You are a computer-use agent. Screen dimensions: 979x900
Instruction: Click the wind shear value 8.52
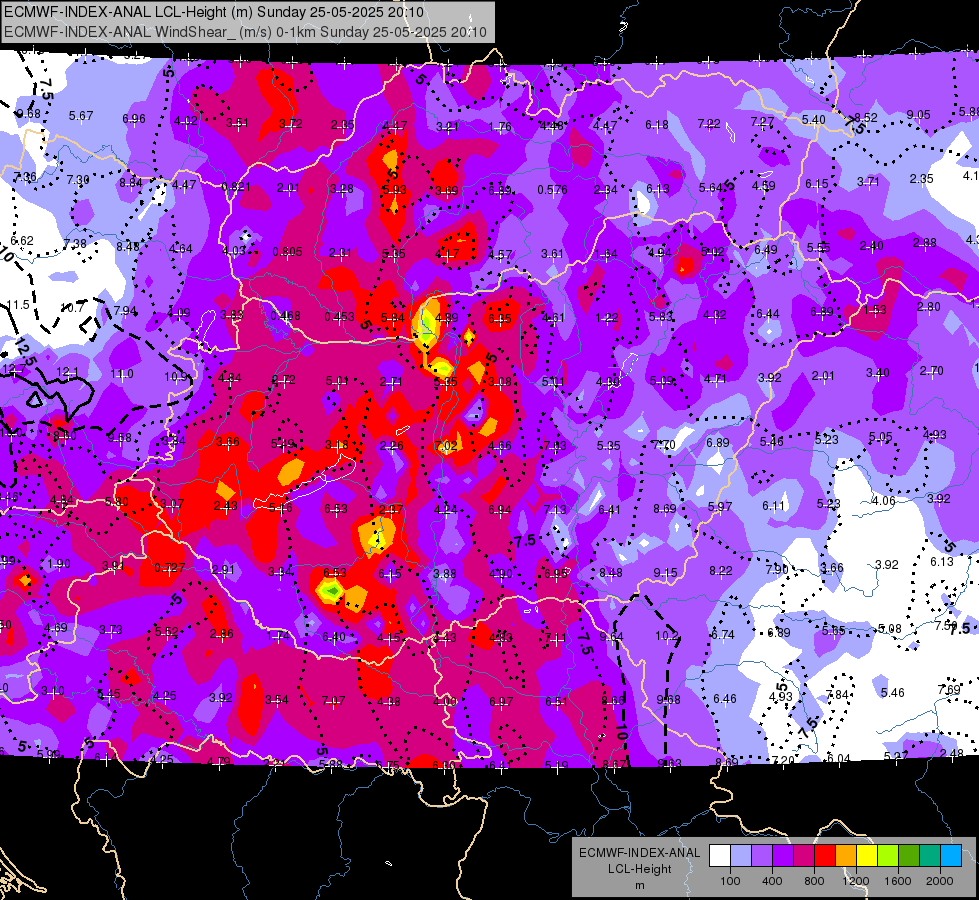866,117
